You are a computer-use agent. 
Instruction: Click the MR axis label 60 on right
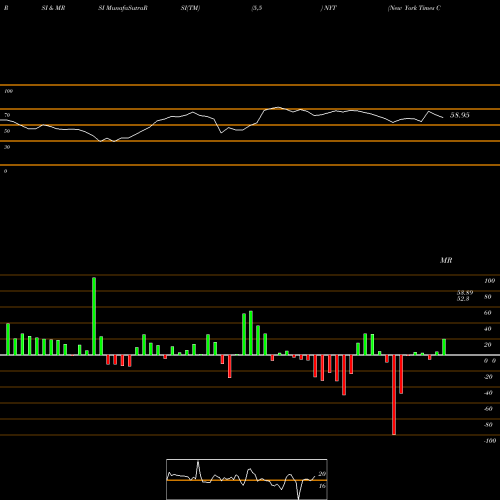point(488,313)
